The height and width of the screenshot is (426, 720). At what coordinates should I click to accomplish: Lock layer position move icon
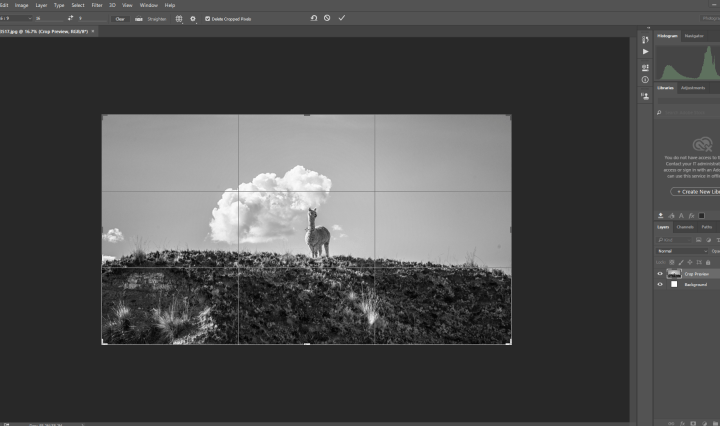coord(690,263)
